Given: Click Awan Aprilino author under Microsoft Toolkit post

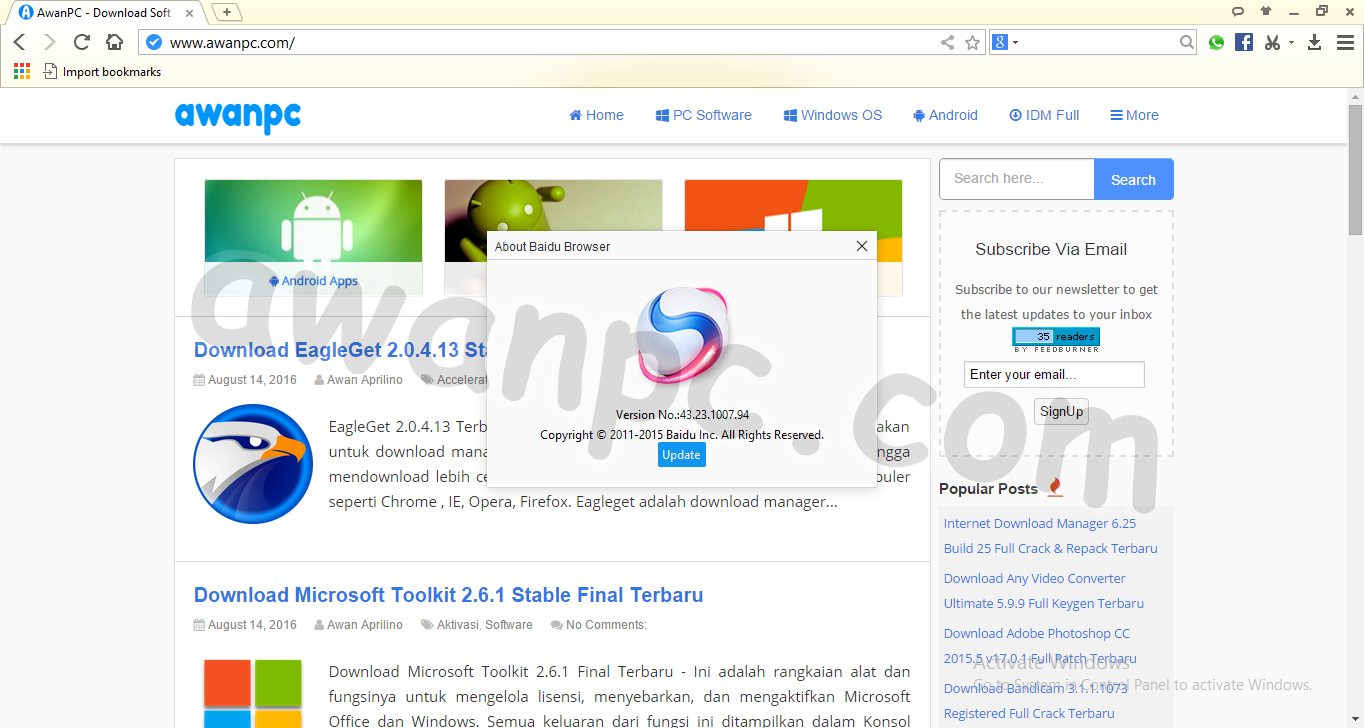Looking at the screenshot, I should pos(364,625).
